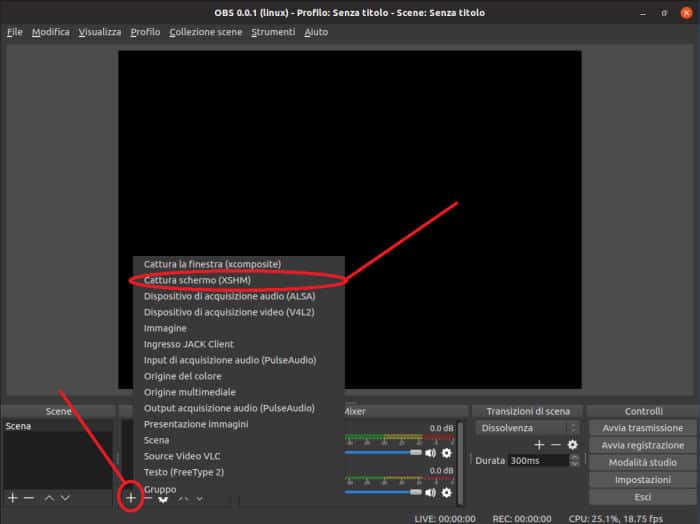This screenshot has width=700, height=524.
Task: Open Impostazioni settings
Action: point(642,480)
